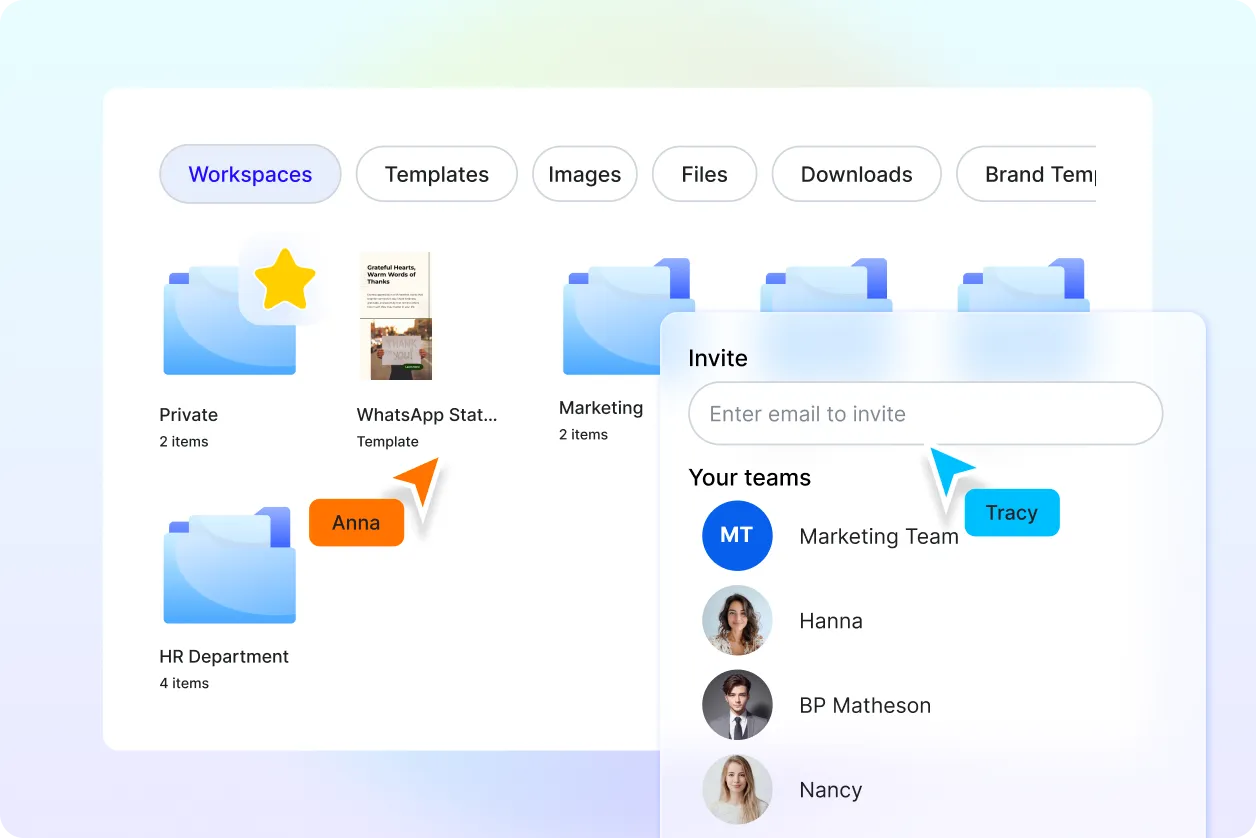Select Nancy's profile avatar
Screen dimensions: 1256x838
[737, 789]
